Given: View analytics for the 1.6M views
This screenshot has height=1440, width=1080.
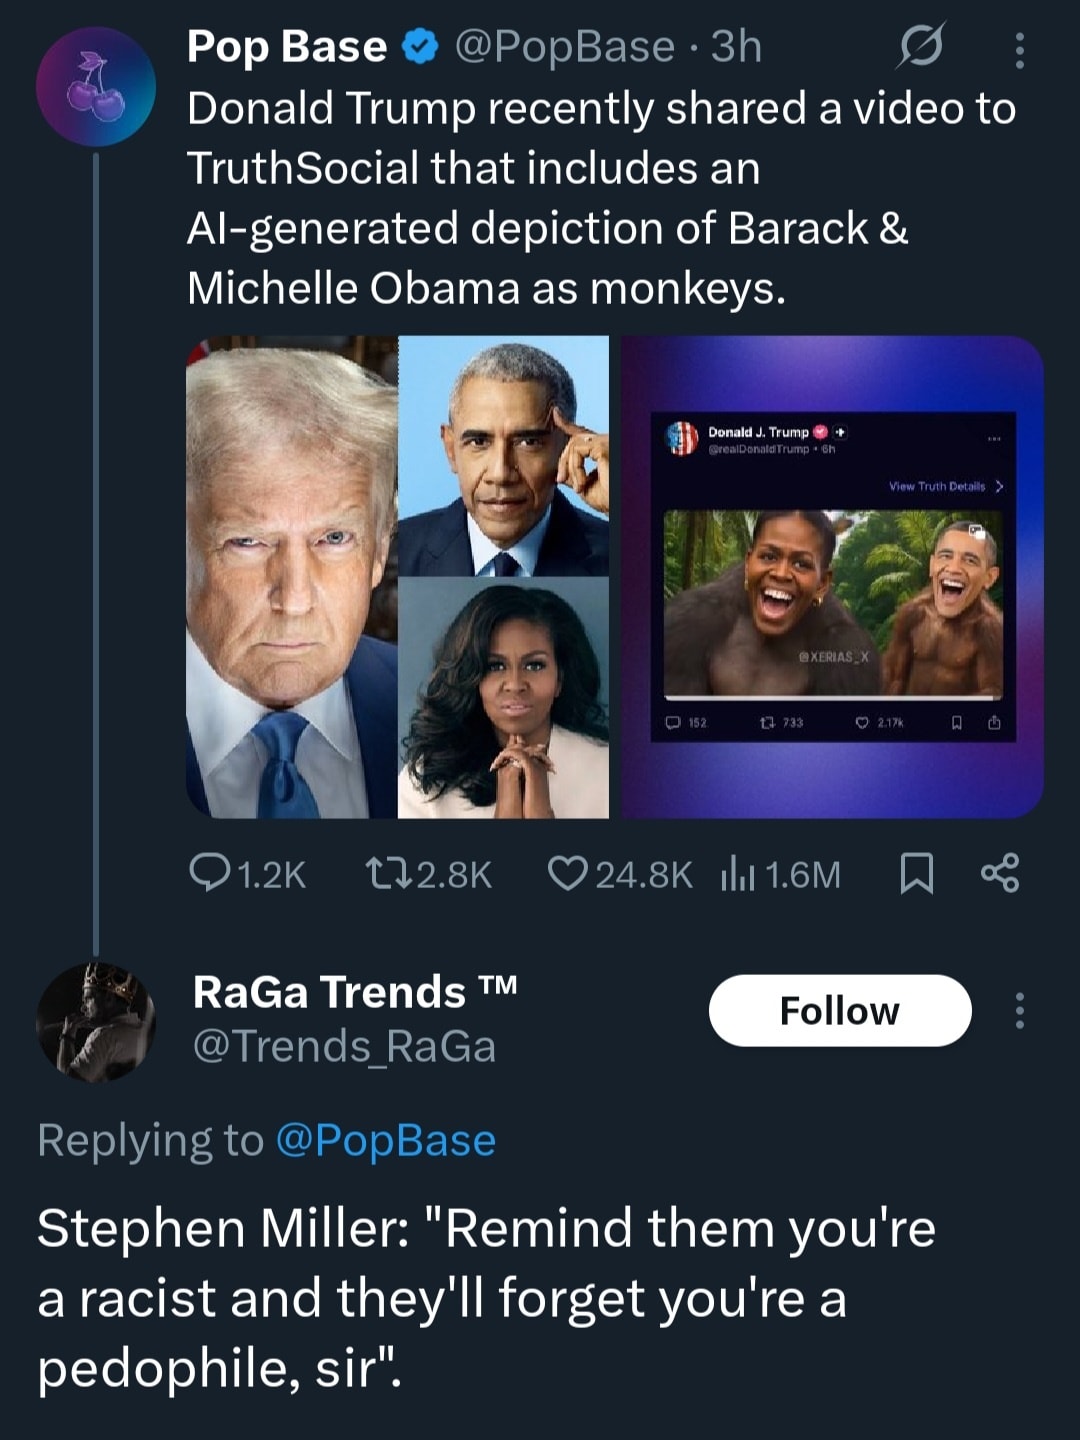Looking at the screenshot, I should [x=780, y=875].
